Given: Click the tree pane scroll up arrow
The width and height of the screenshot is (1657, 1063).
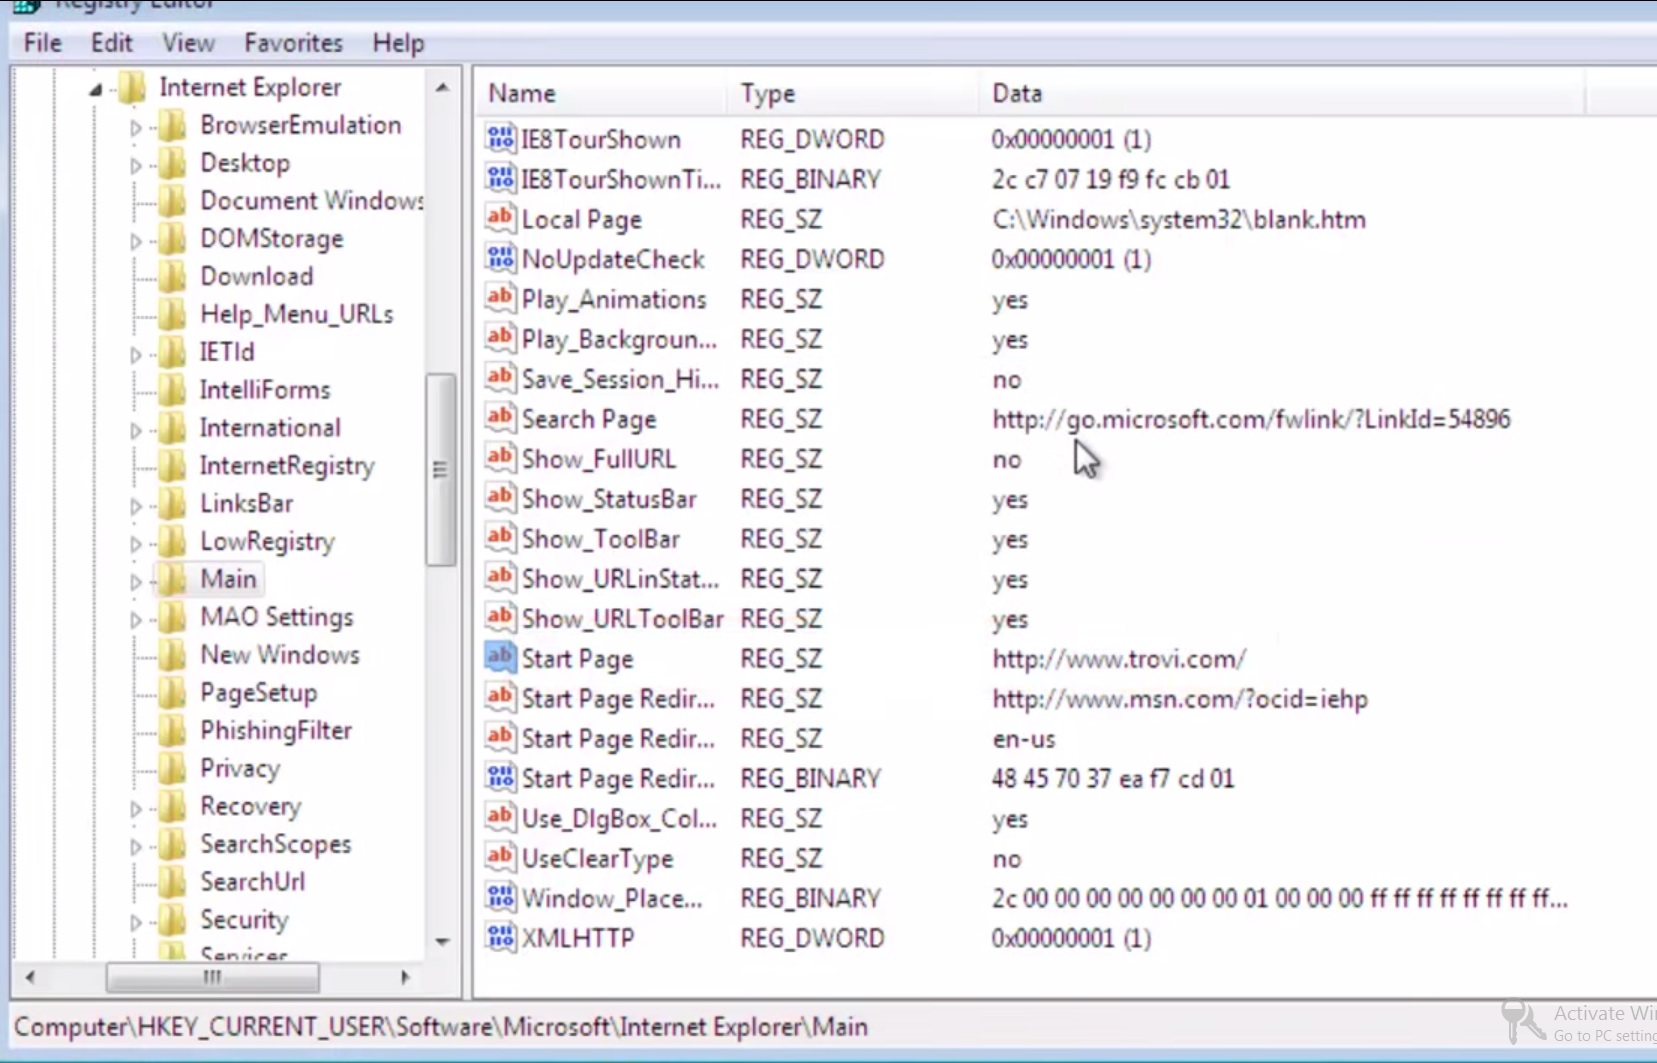Looking at the screenshot, I should click(x=442, y=88).
